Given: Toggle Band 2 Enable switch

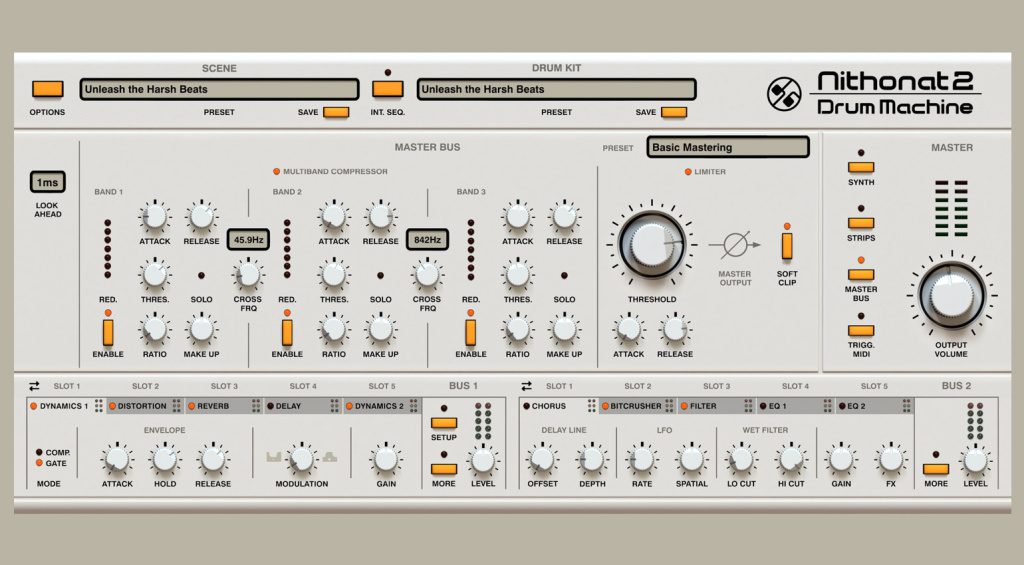Looking at the screenshot, I should click(x=287, y=332).
